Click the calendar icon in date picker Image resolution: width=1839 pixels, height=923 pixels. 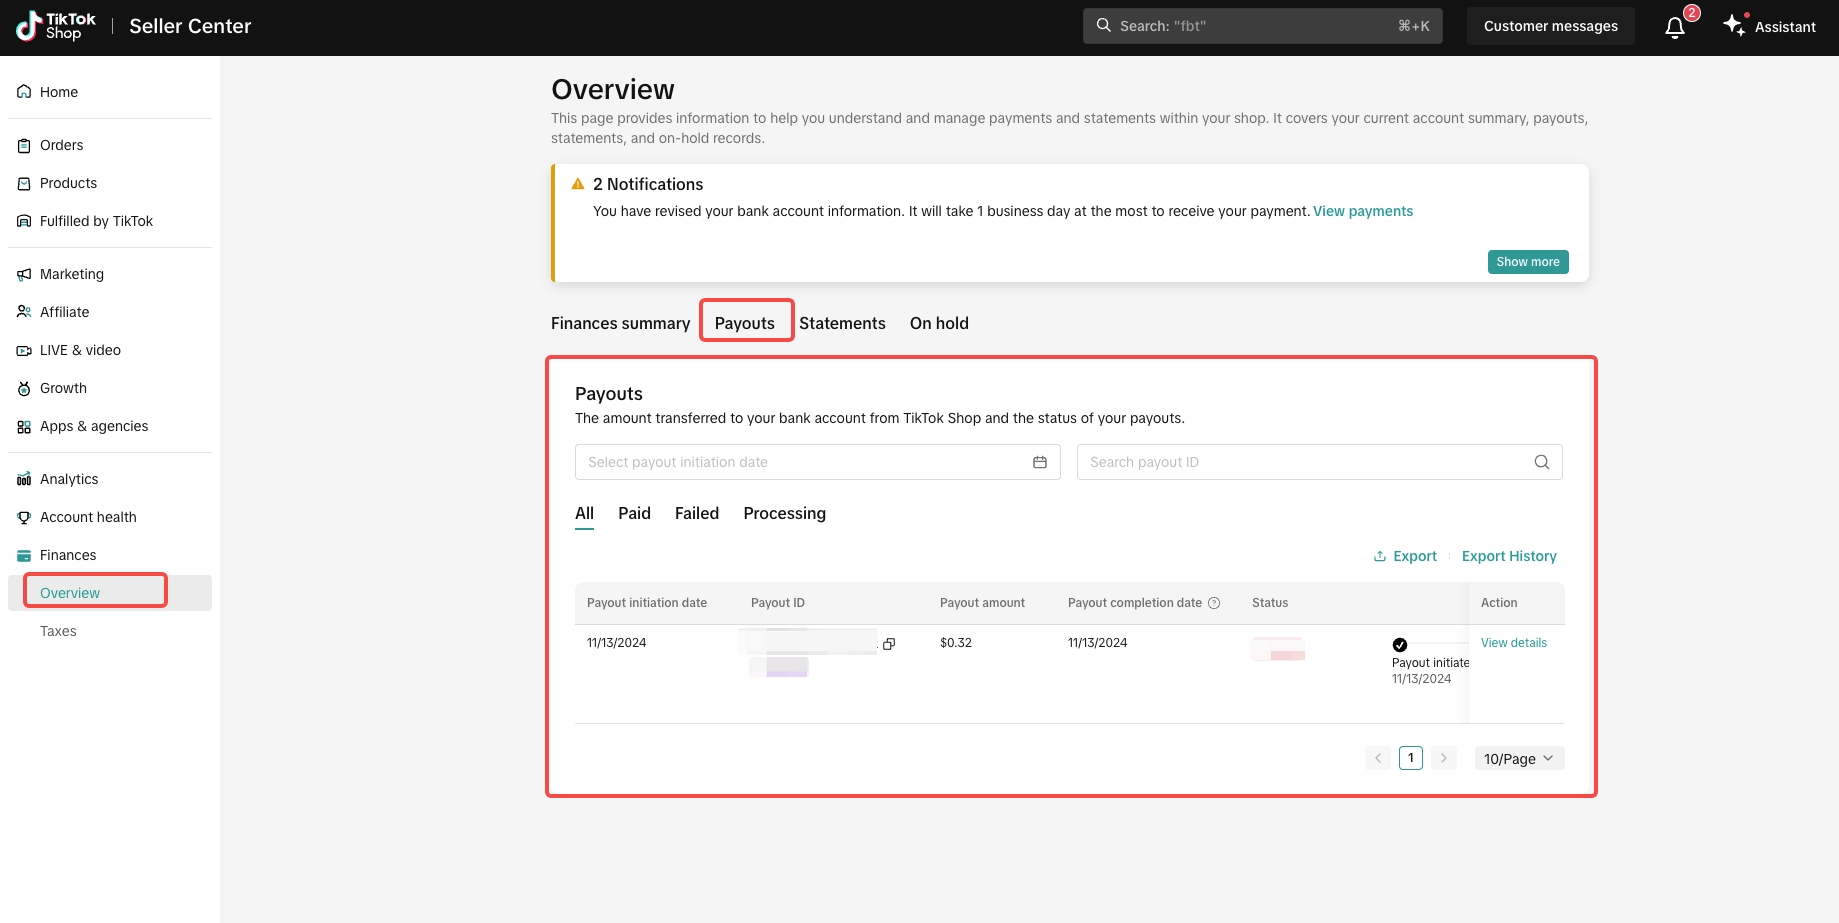(x=1040, y=462)
